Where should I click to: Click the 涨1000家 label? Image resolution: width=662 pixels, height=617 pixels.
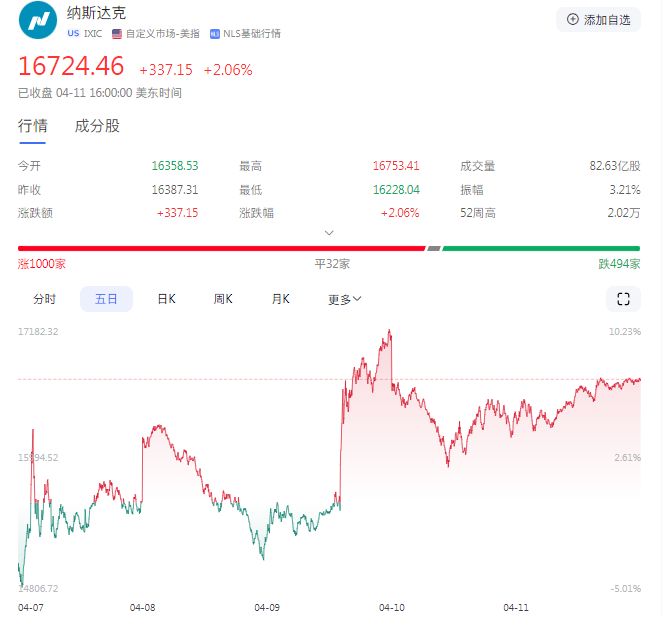[41, 264]
